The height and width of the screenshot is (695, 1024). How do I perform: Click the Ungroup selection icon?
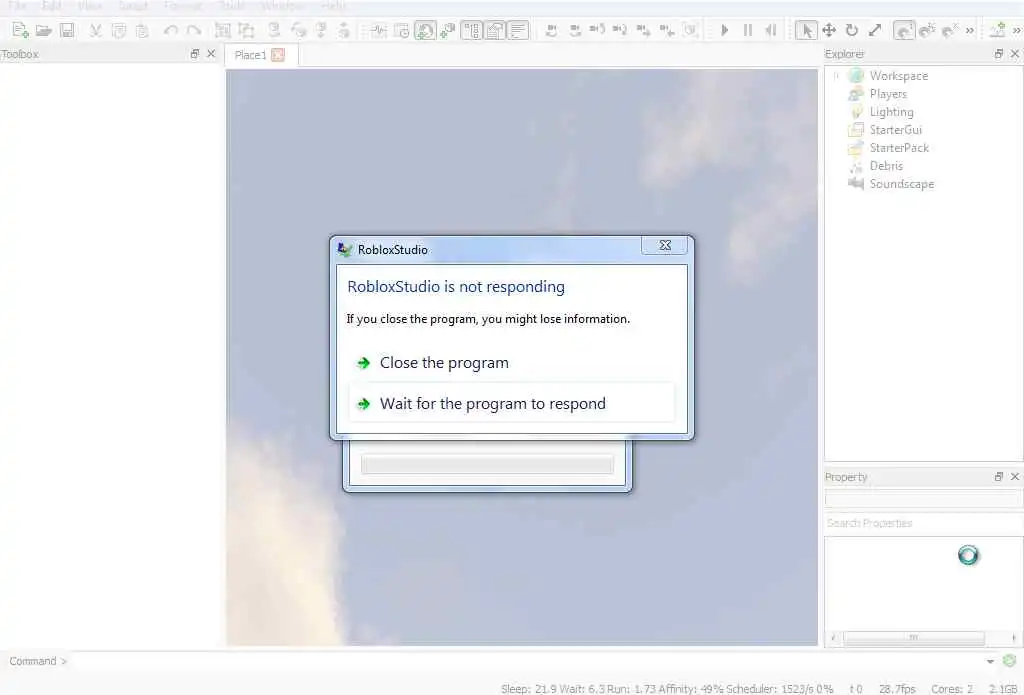(x=246, y=30)
